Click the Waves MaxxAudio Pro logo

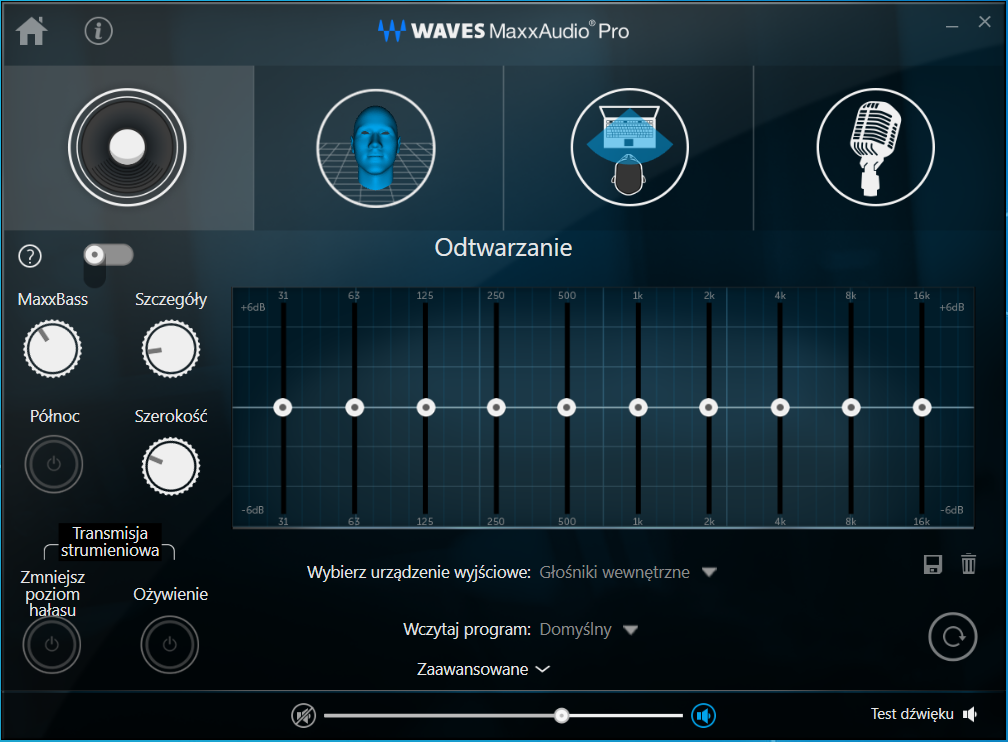(503, 30)
